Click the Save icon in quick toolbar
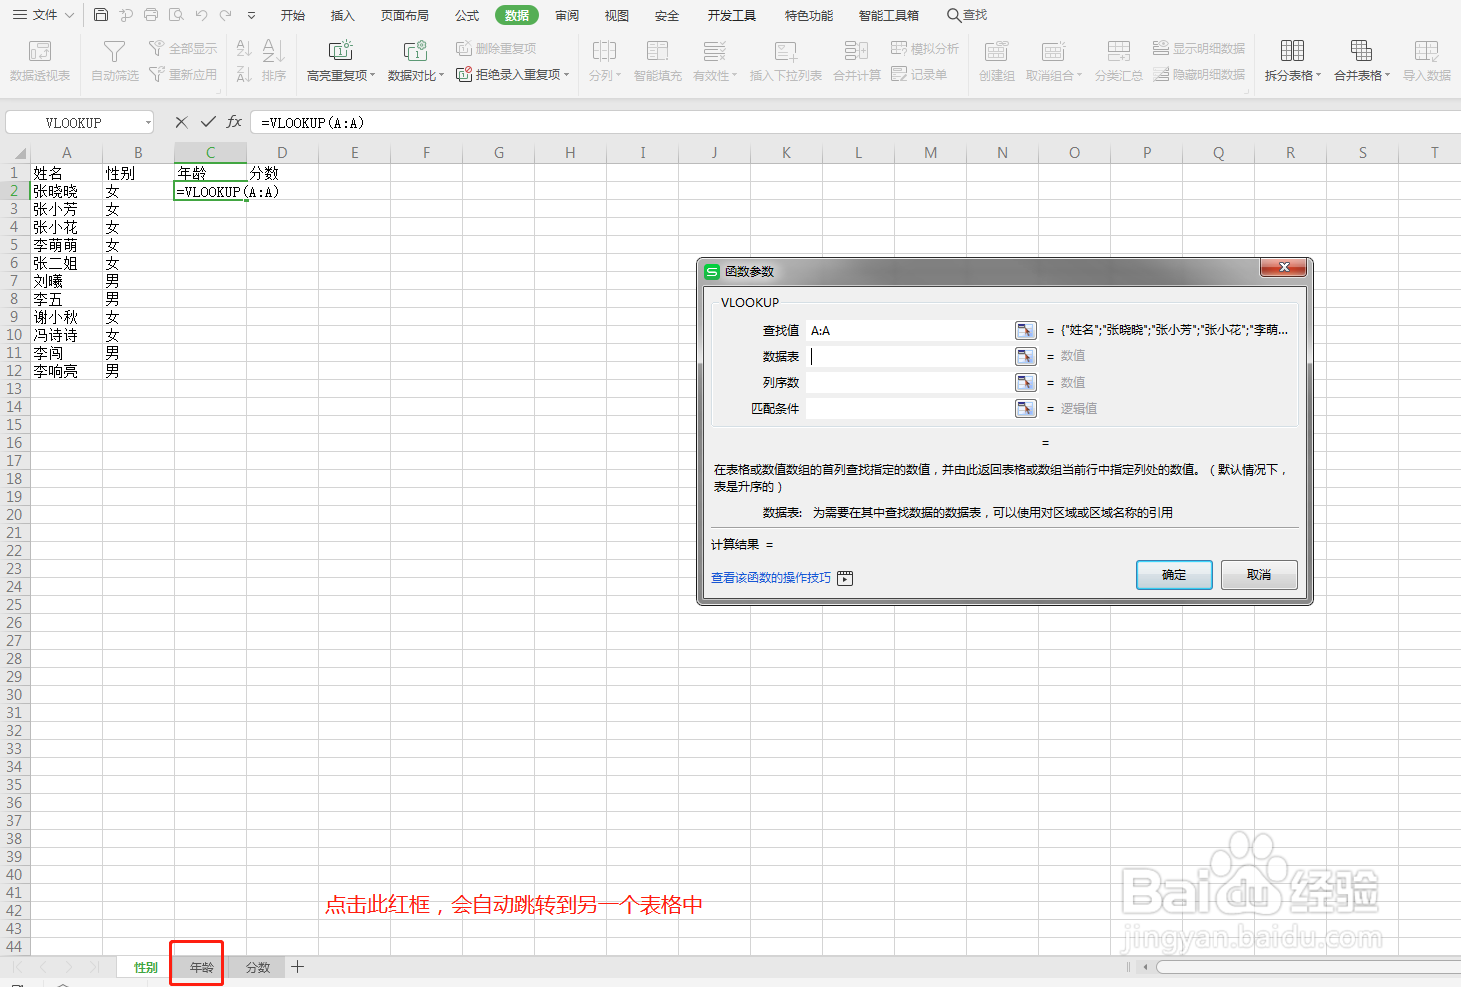This screenshot has height=987, width=1461. pos(101,15)
